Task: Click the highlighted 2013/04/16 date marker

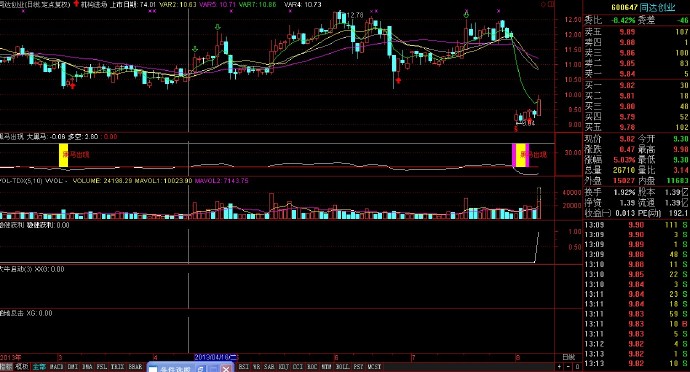Action: (216, 357)
